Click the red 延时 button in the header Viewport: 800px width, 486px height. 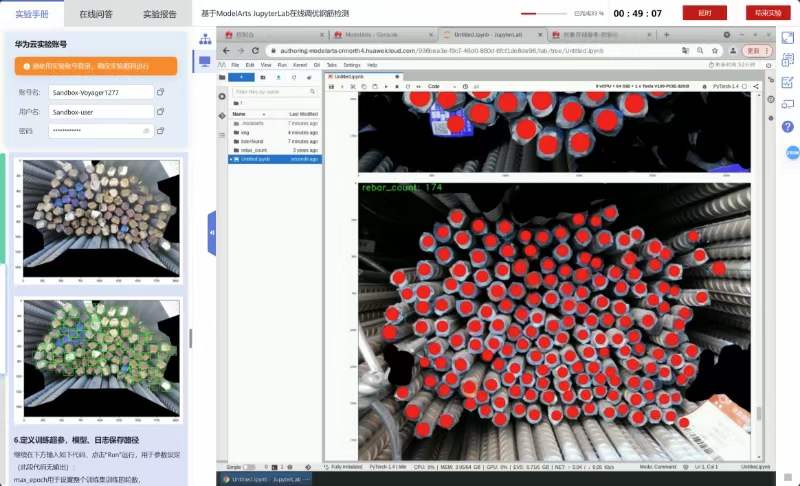pyautogui.click(x=704, y=13)
